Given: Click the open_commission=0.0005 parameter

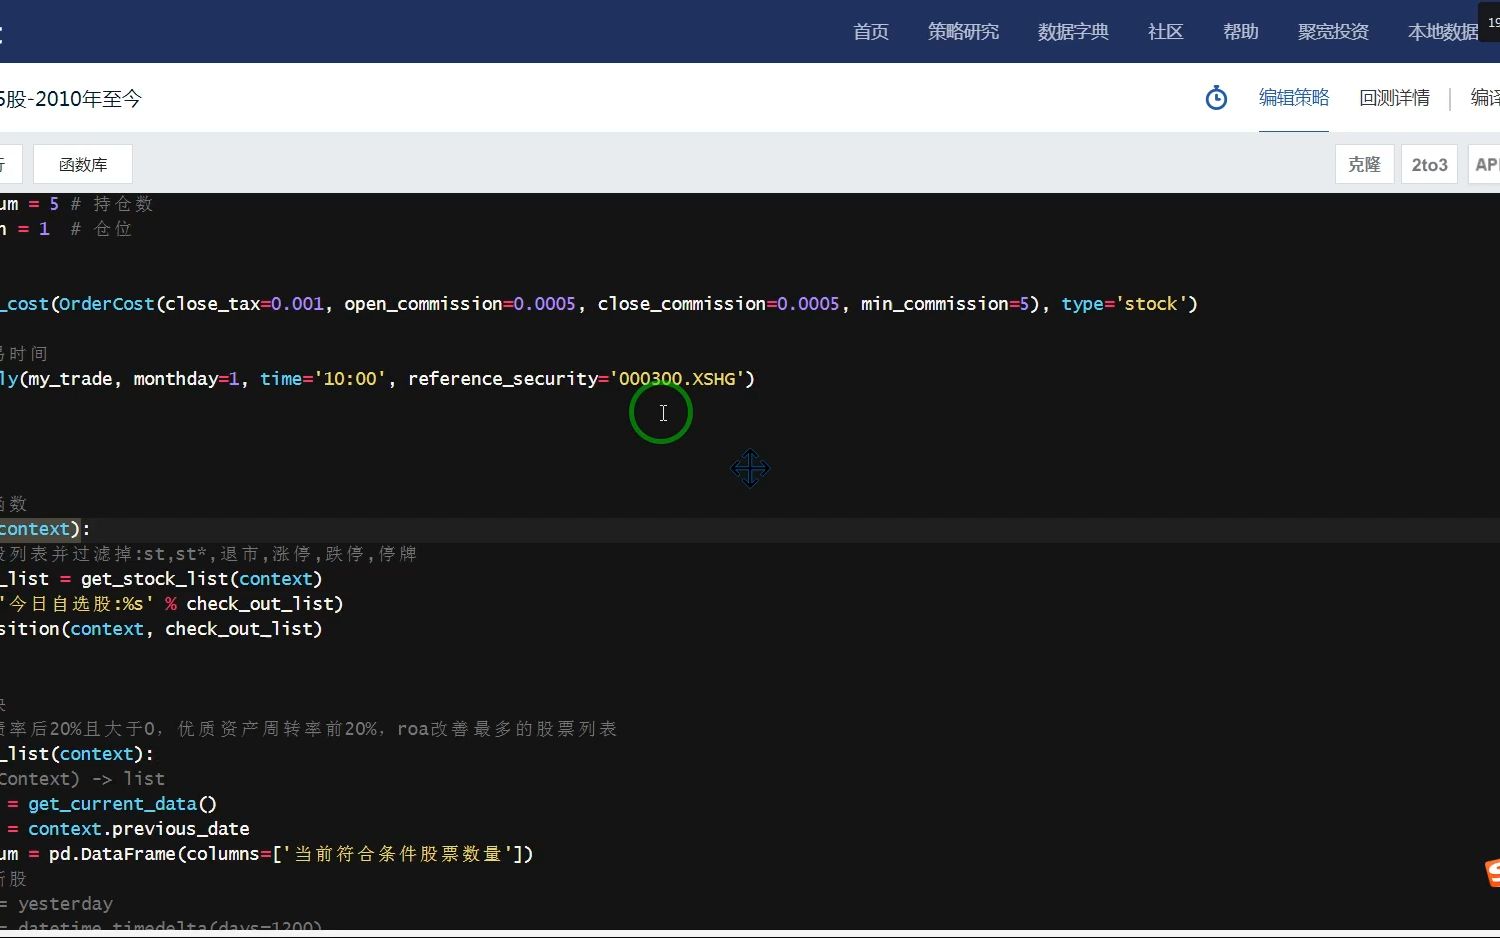Looking at the screenshot, I should coord(460,304).
